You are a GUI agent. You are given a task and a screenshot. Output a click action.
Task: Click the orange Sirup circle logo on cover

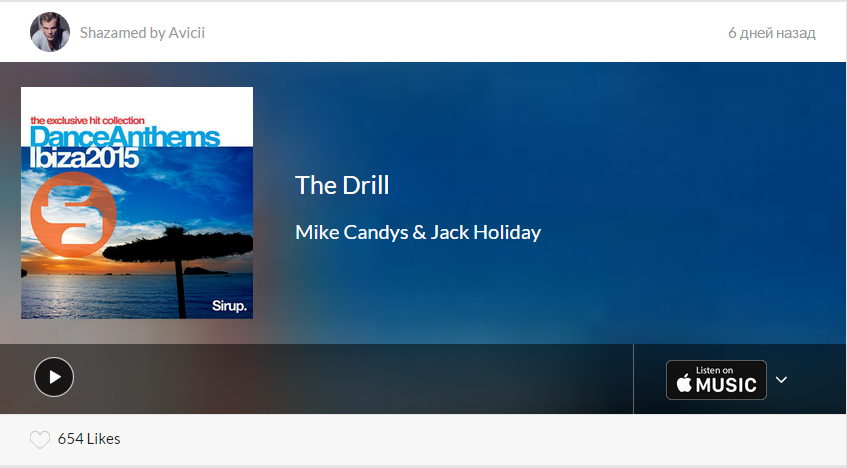(x=73, y=215)
